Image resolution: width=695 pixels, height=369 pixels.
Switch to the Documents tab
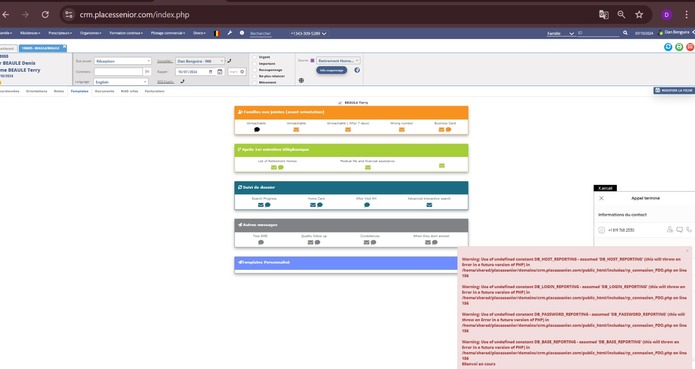click(x=105, y=91)
